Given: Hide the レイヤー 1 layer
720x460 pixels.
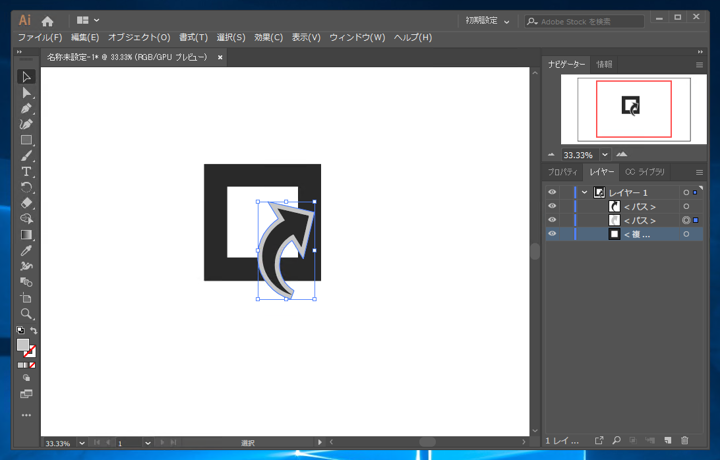Looking at the screenshot, I should pyautogui.click(x=552, y=192).
